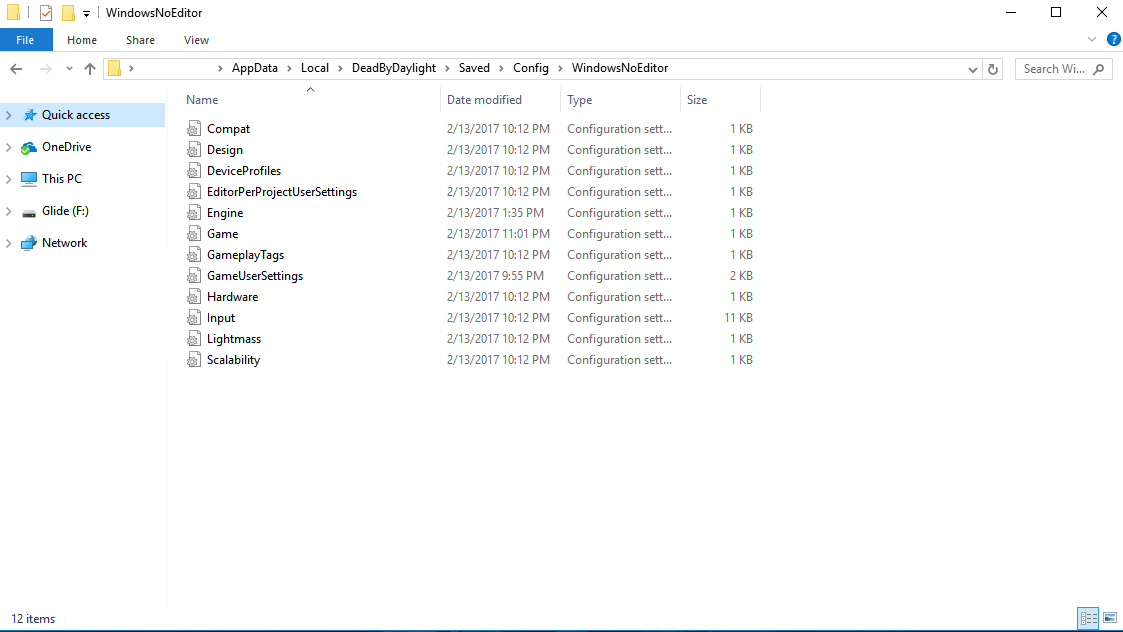Screen dimensions: 1123x632
Task: Navigate to Saved in breadcrumb
Action: click(474, 68)
